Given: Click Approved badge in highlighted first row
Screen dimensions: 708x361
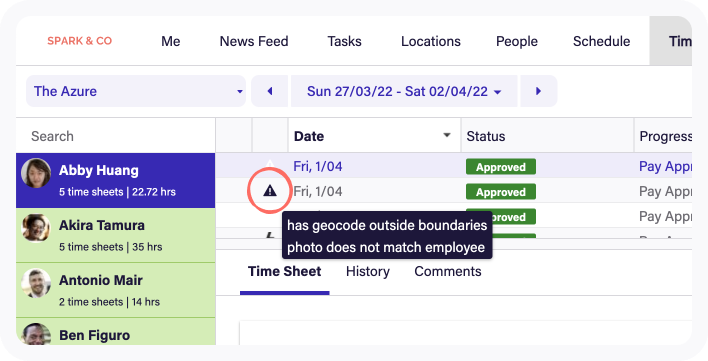Looking at the screenshot, I should (x=501, y=167).
